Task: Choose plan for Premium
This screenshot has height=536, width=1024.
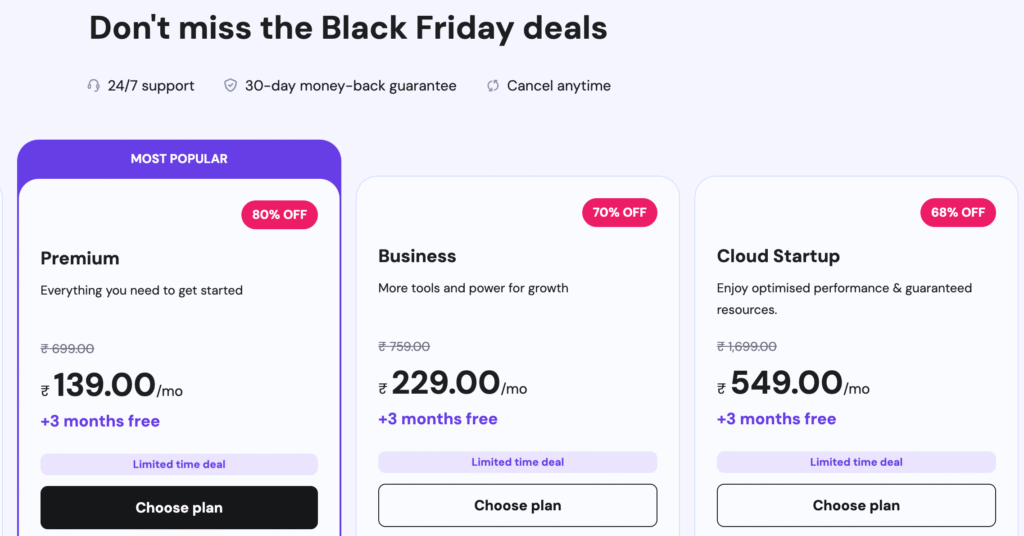Action: 179,508
